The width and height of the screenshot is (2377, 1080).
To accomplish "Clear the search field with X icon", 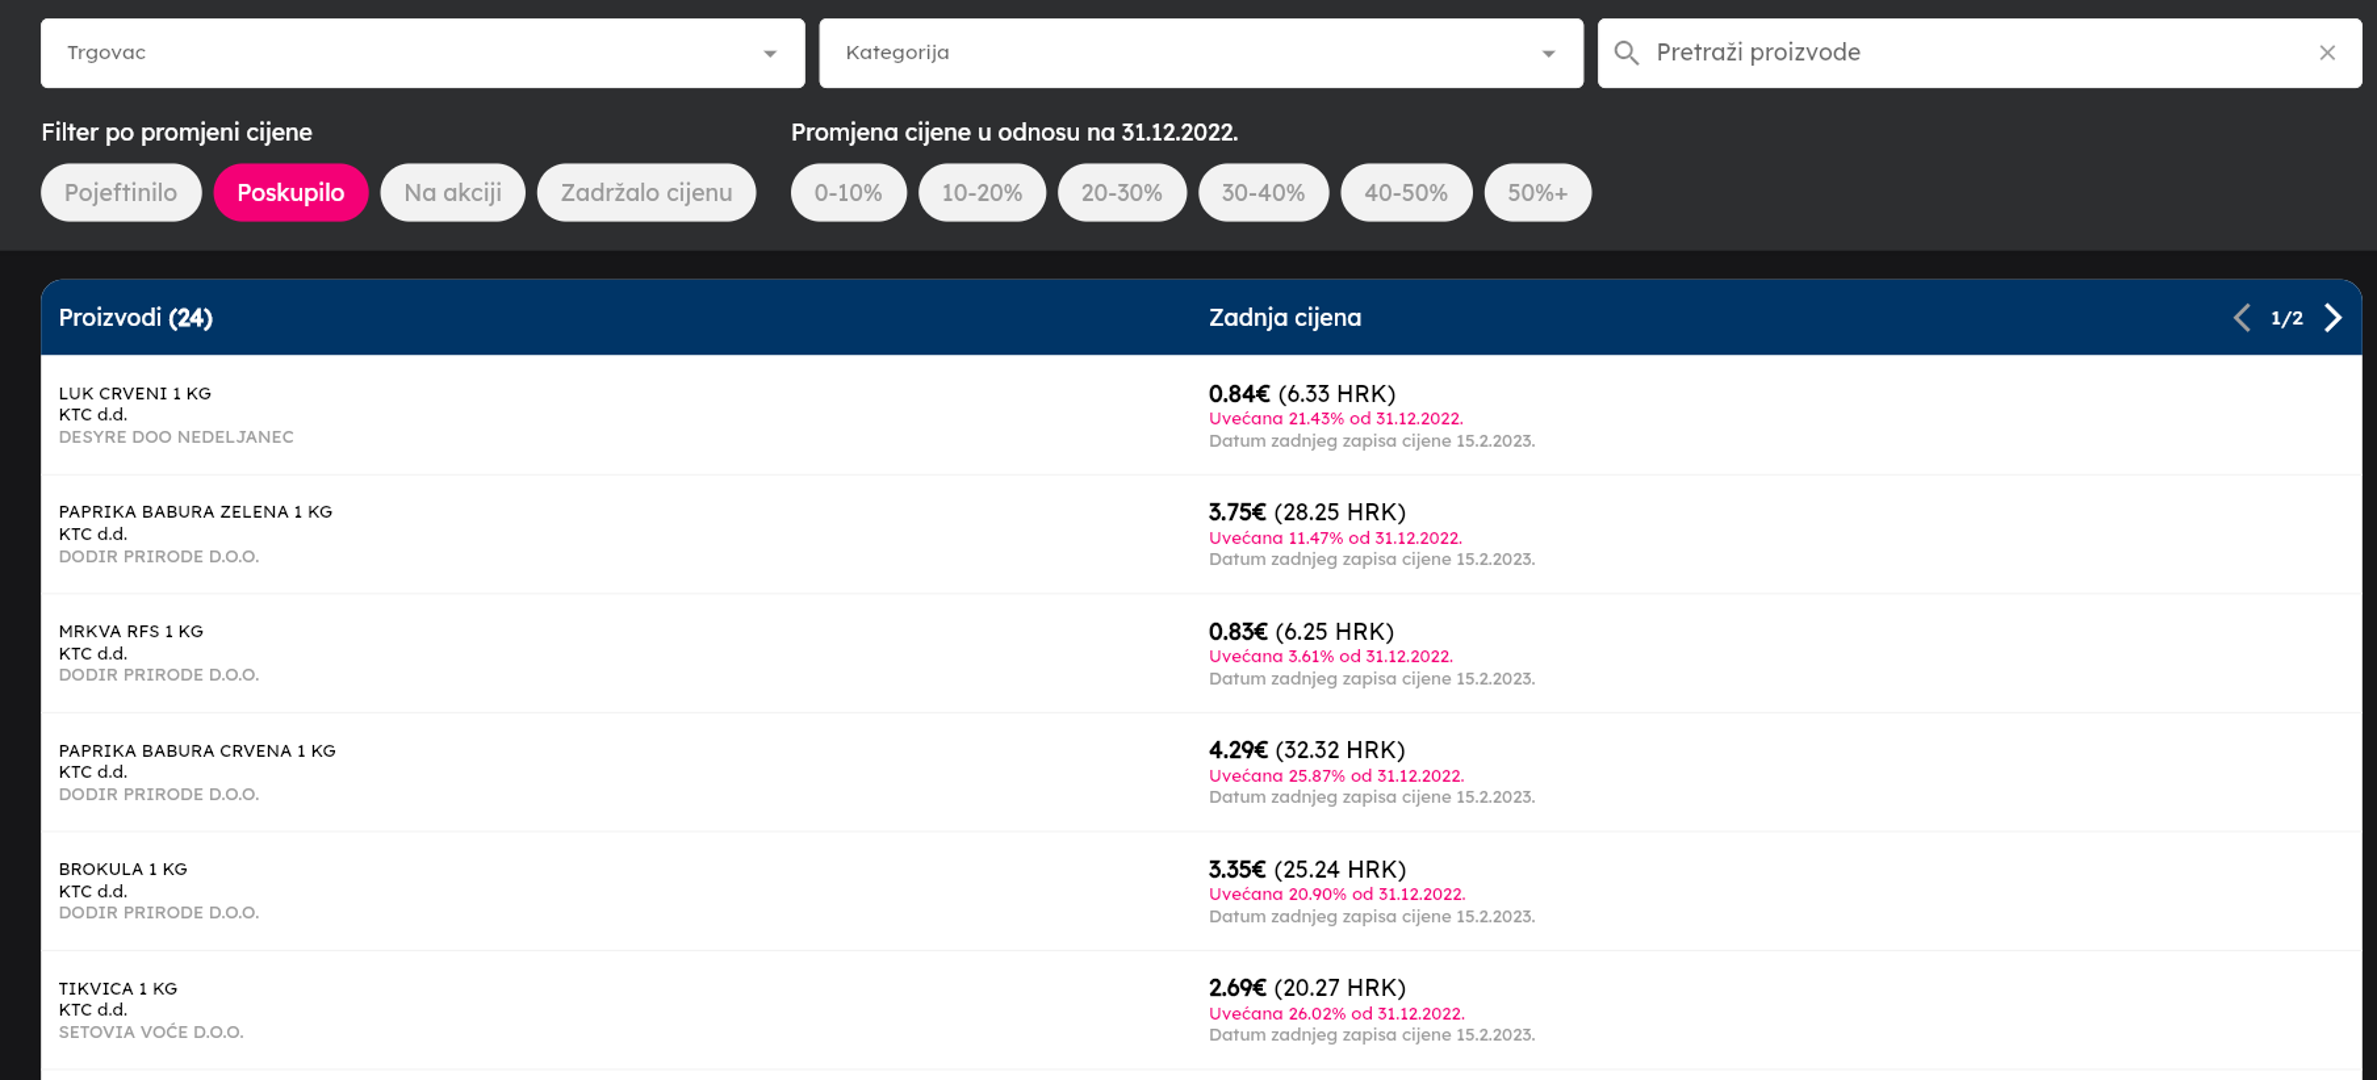I will (2327, 53).
